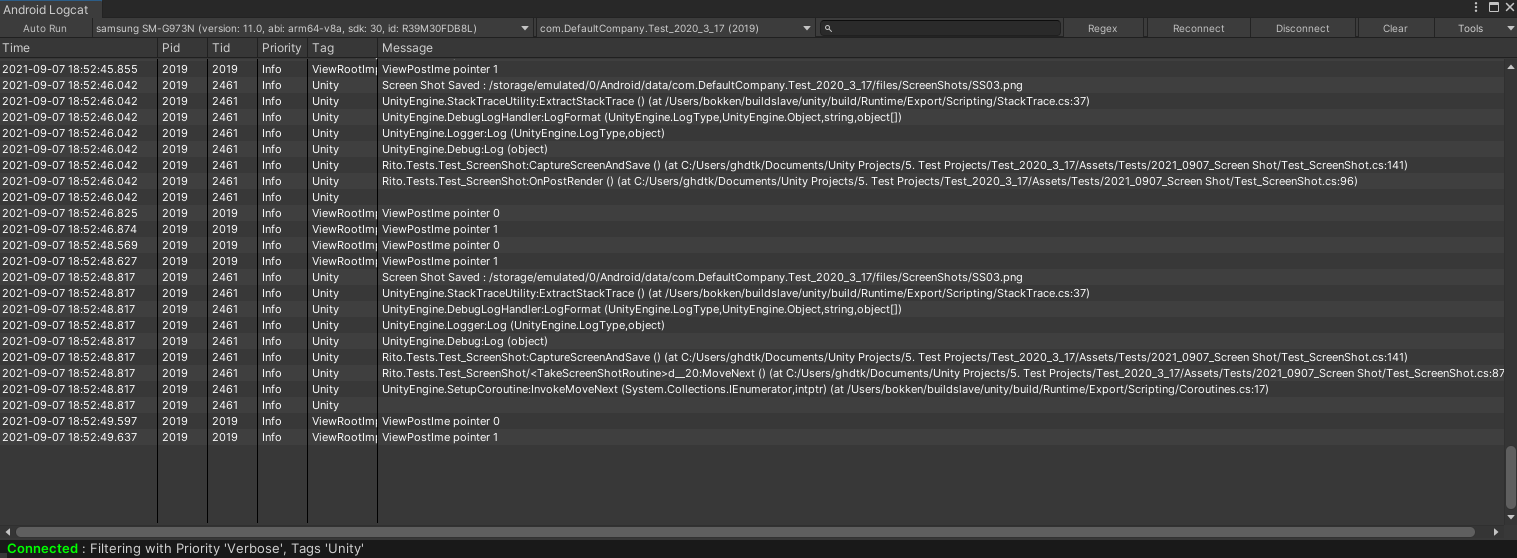Click the Tid column header
This screenshot has width=1517, height=558.
click(x=233, y=48)
